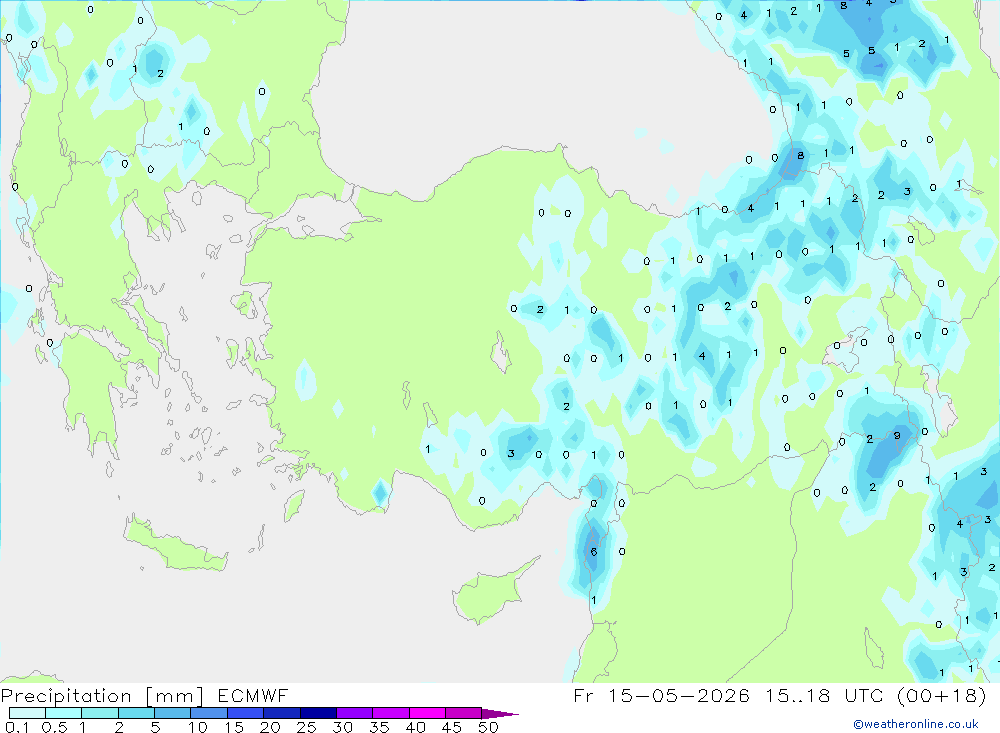Click the 40–45 mm magenta legend swatch

pyautogui.click(x=427, y=713)
